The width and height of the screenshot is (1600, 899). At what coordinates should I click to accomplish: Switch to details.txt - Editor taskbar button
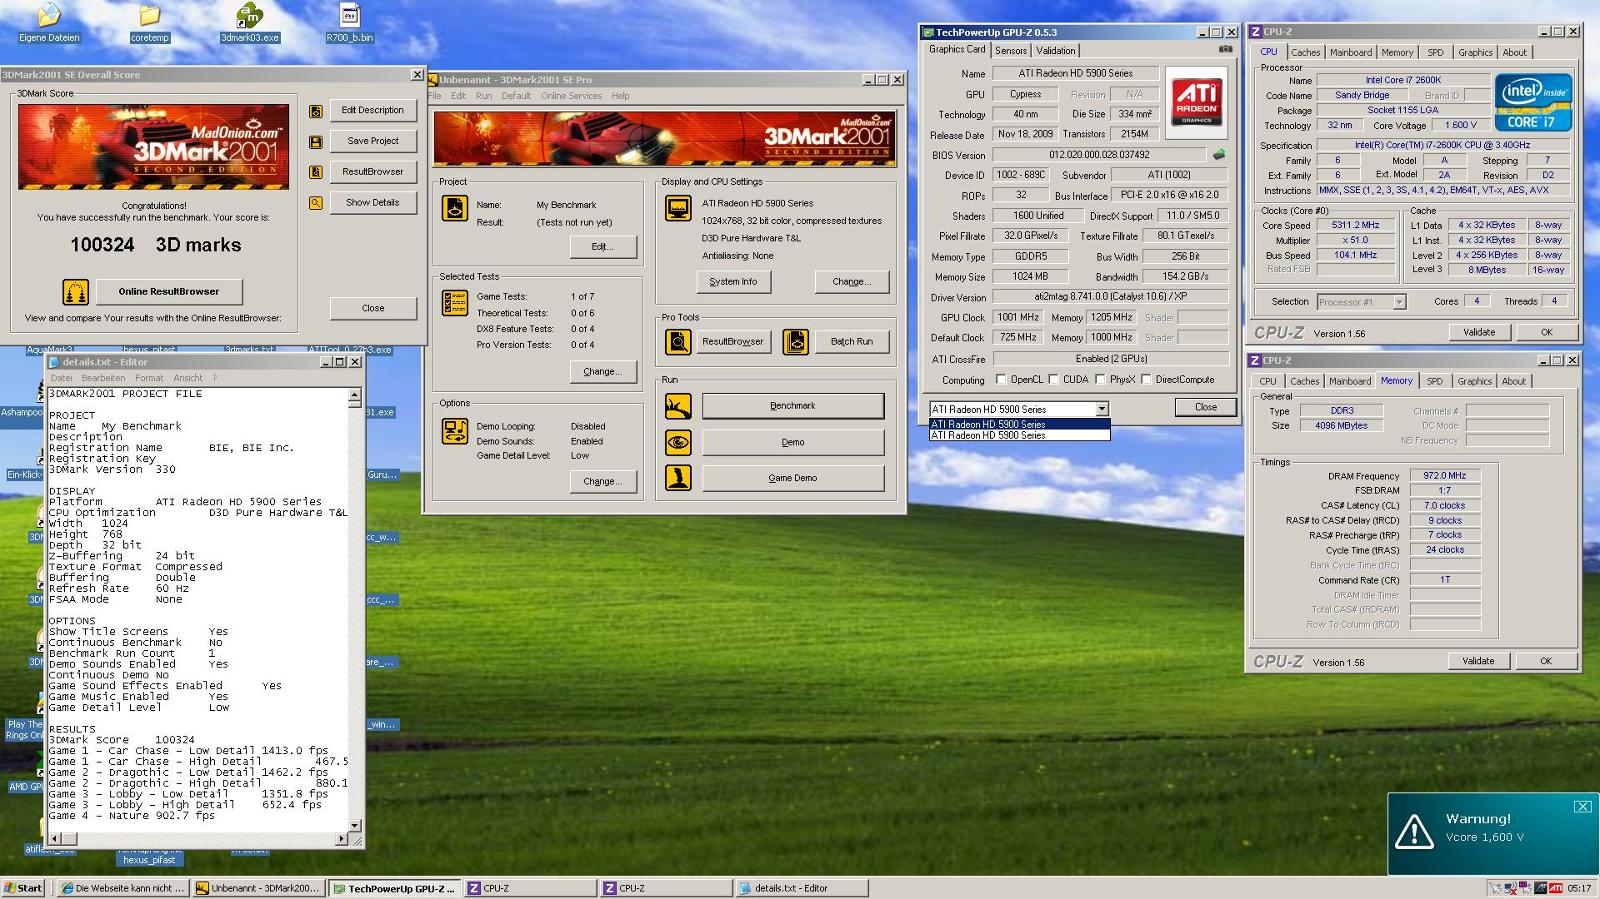pyautogui.click(x=801, y=888)
